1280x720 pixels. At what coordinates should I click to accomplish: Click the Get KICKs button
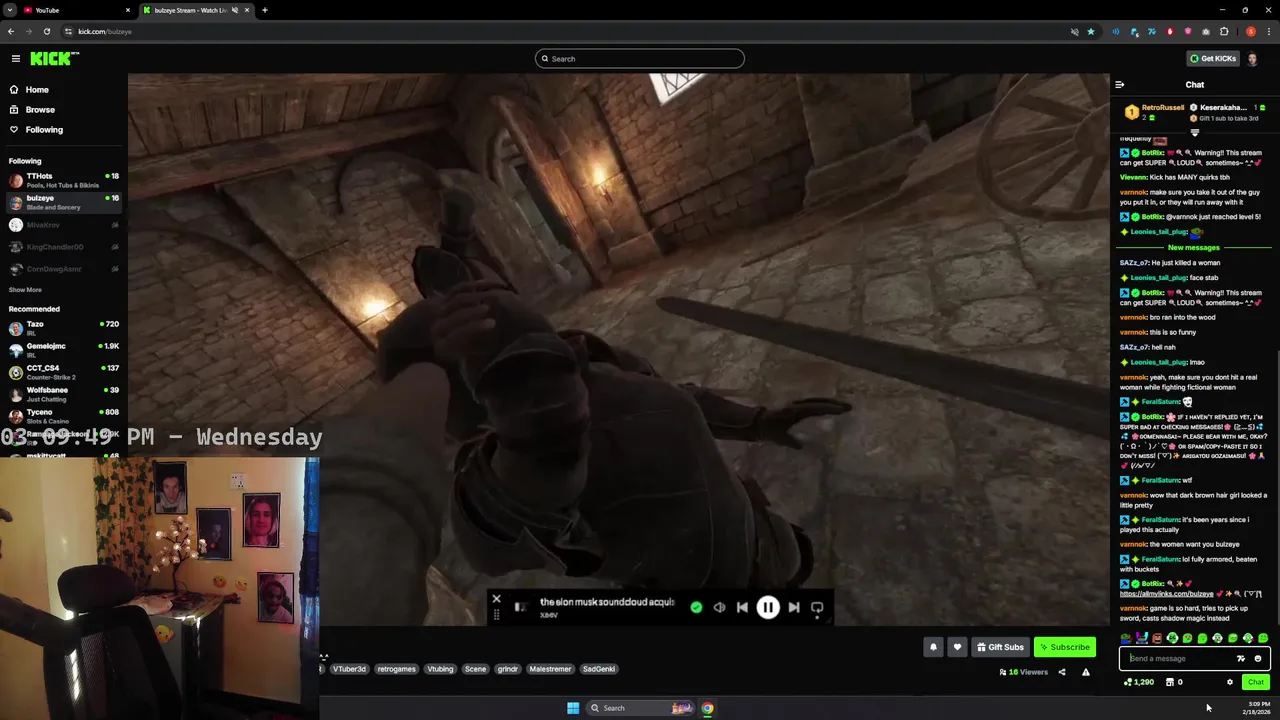click(x=1212, y=59)
